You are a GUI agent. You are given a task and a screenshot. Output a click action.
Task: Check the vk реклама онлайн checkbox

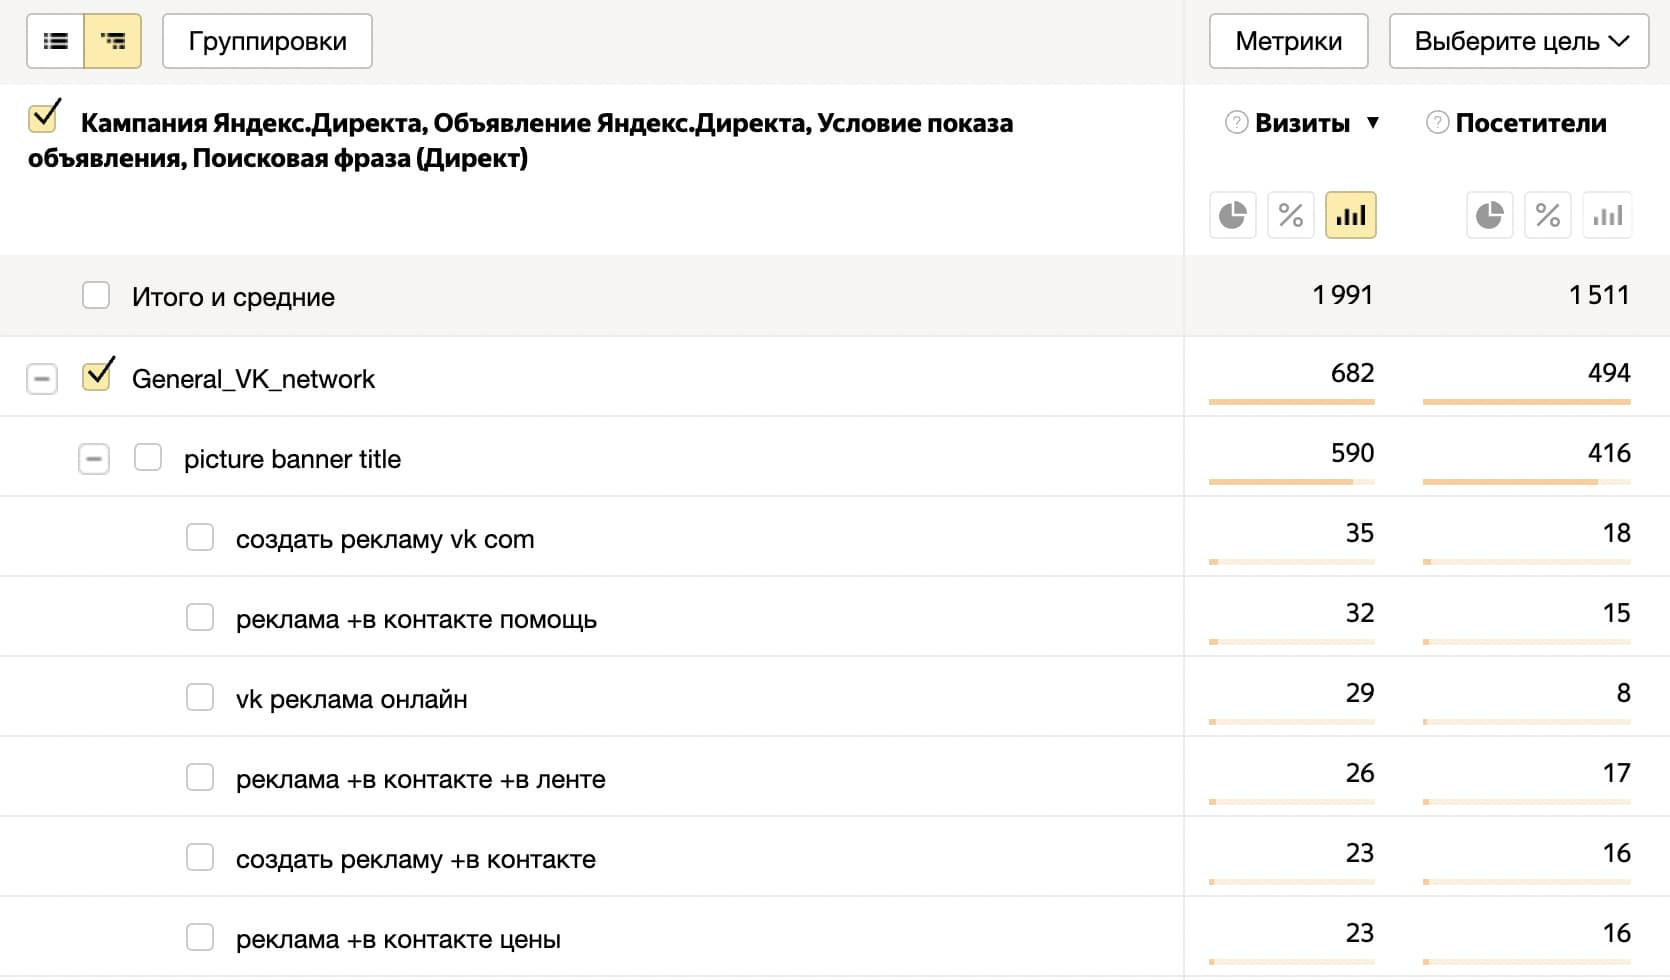pyautogui.click(x=200, y=697)
